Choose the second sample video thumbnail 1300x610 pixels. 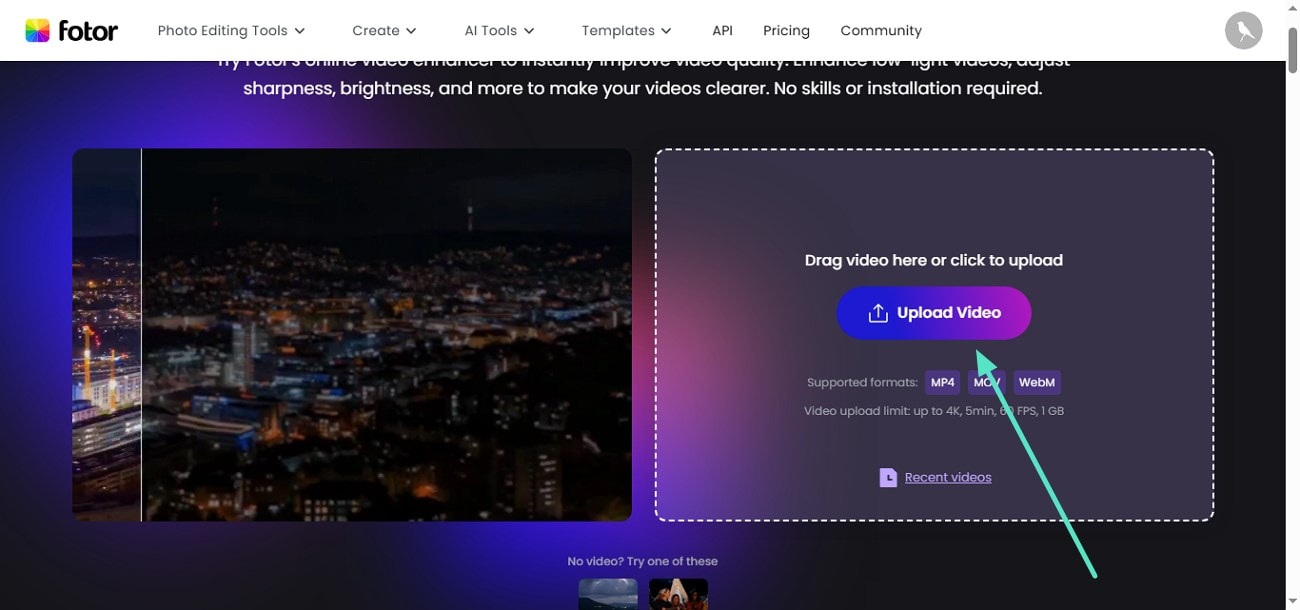pyautogui.click(x=678, y=594)
